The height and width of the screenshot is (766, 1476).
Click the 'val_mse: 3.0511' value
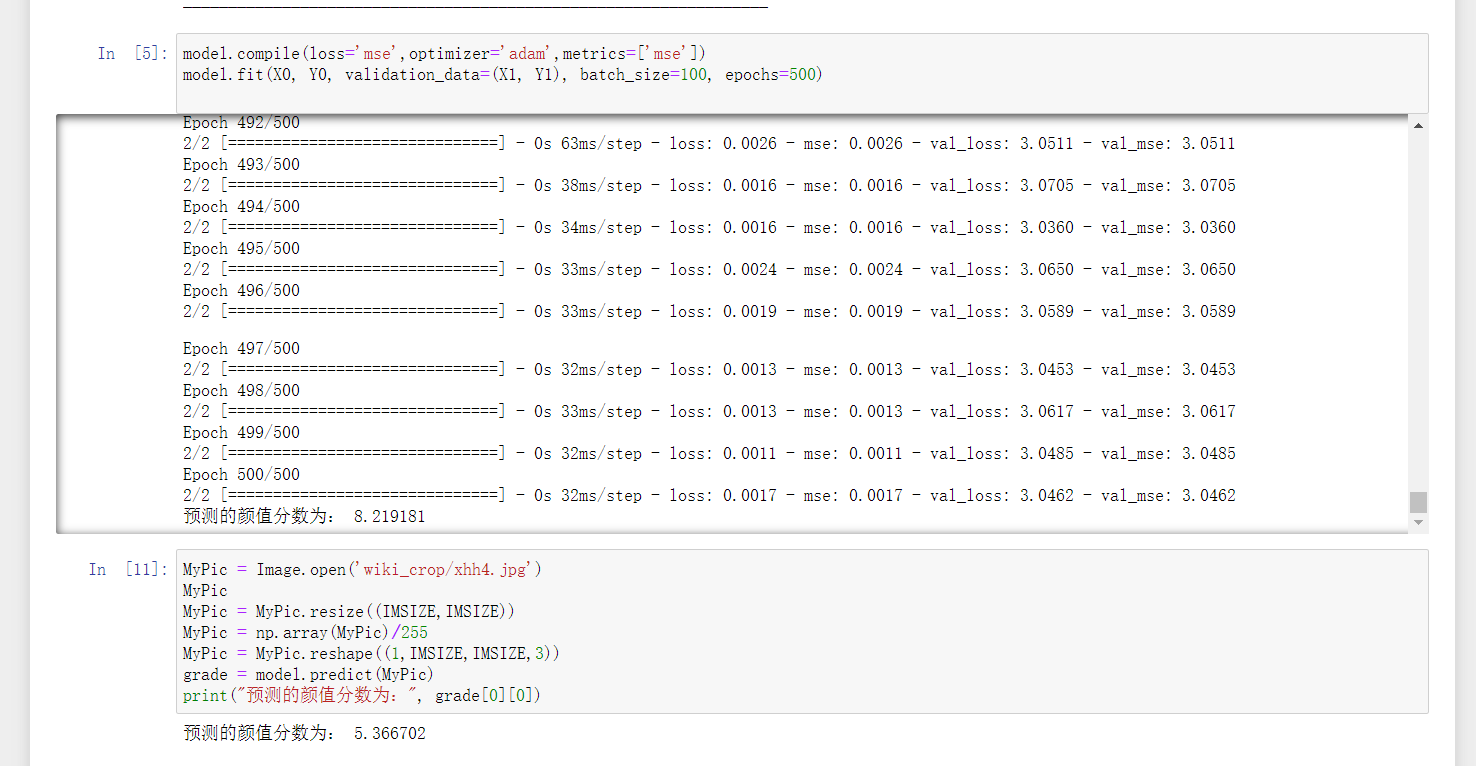(x=1168, y=144)
